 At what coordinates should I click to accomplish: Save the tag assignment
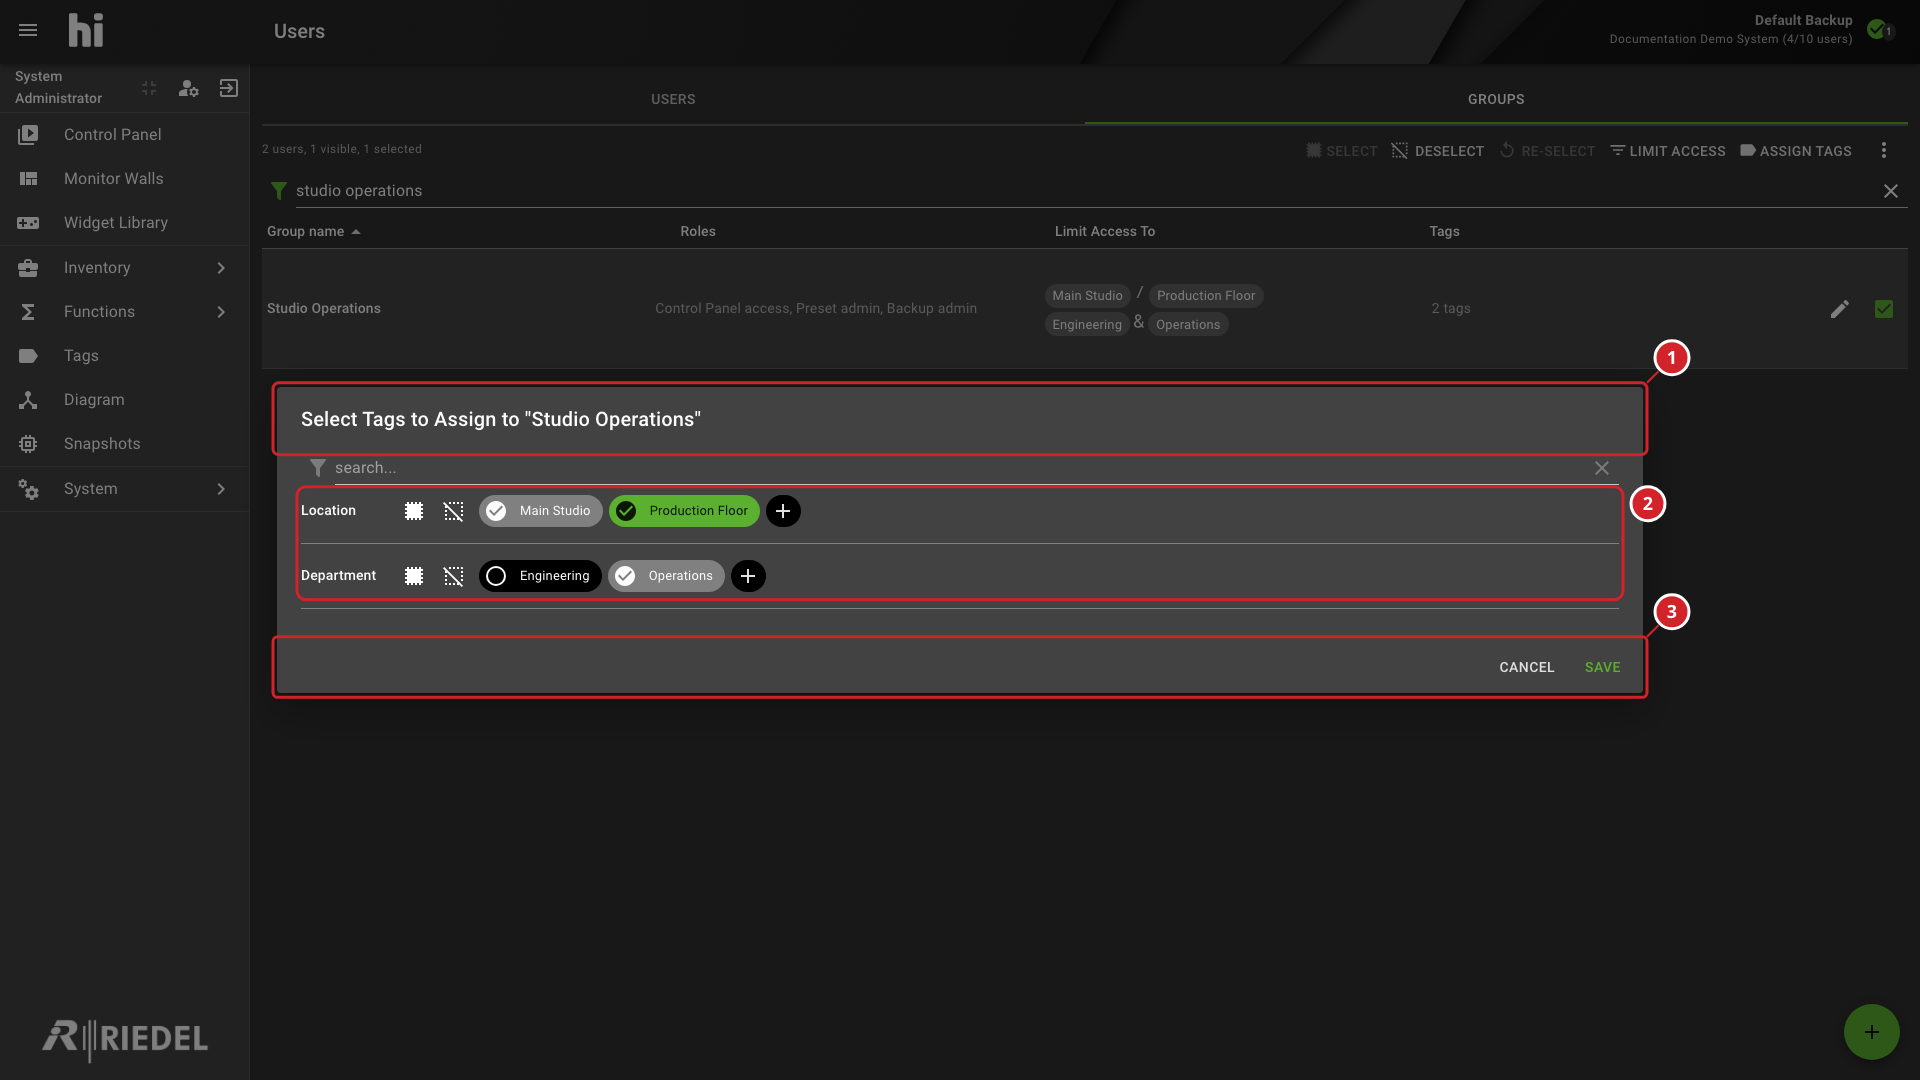pos(1602,667)
